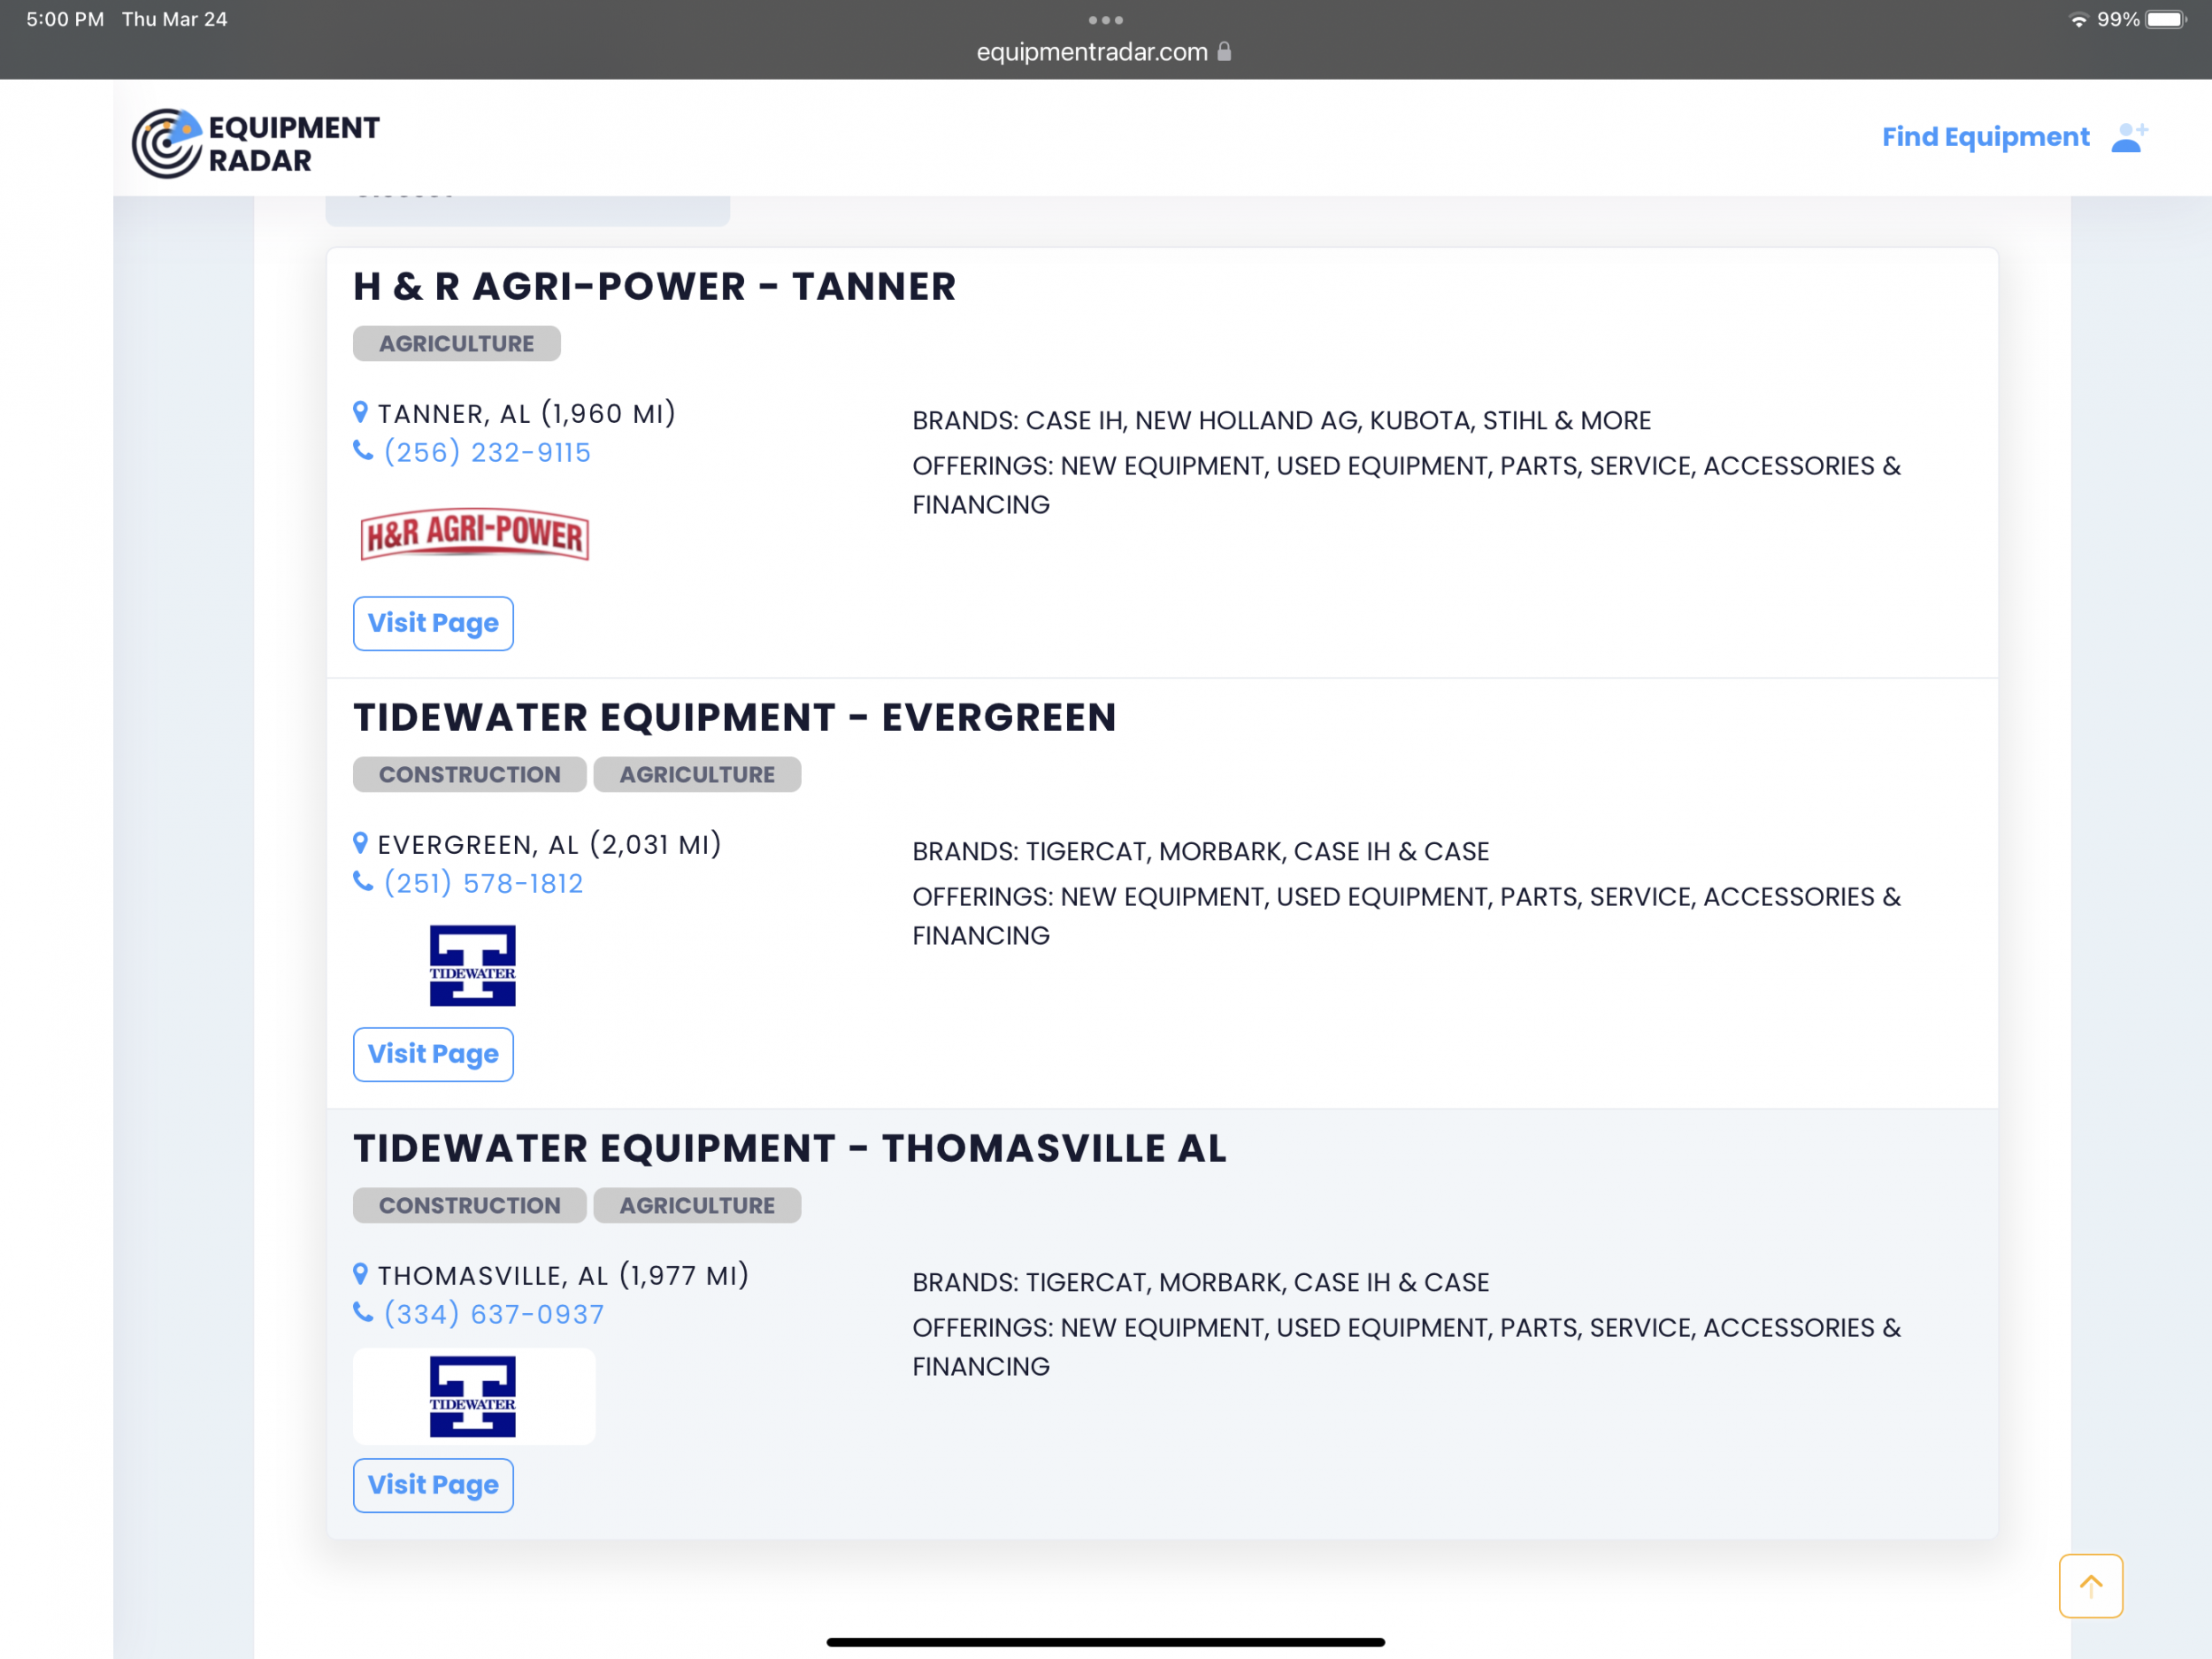Tap the location pin beside Tanner, AL
The width and height of the screenshot is (2212, 1659).
361,412
